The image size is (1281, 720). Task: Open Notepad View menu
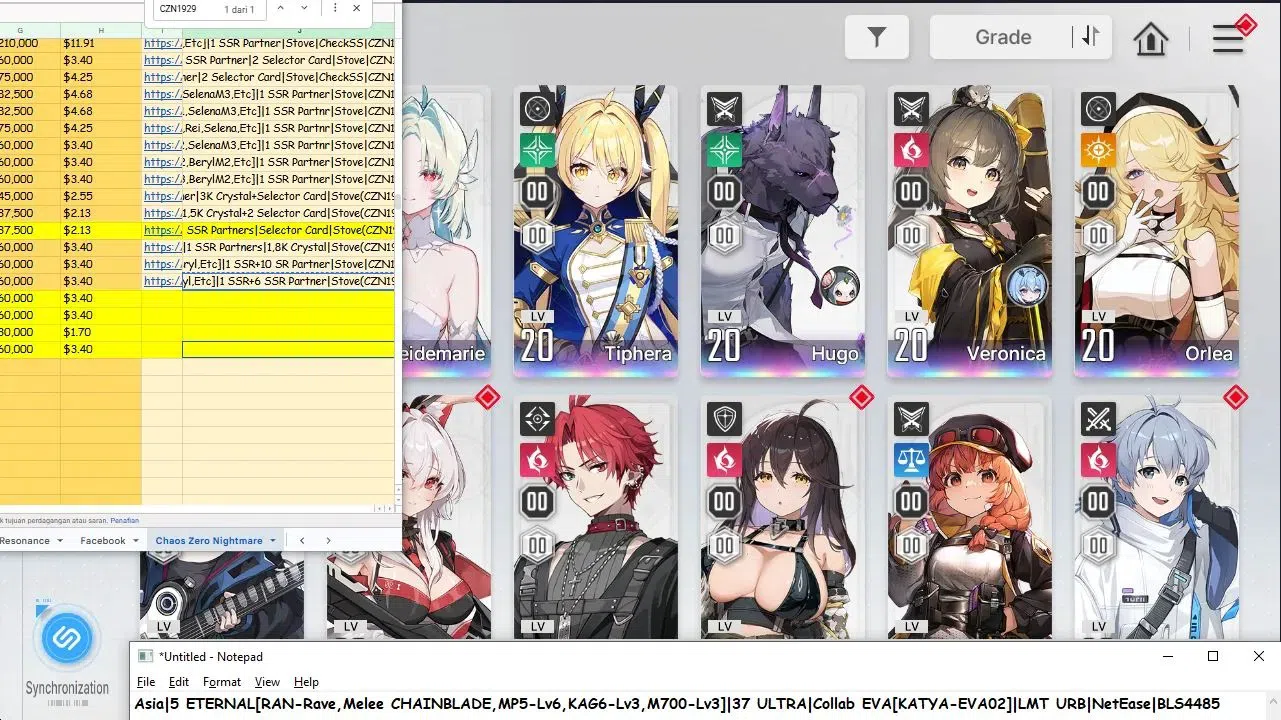tap(267, 682)
